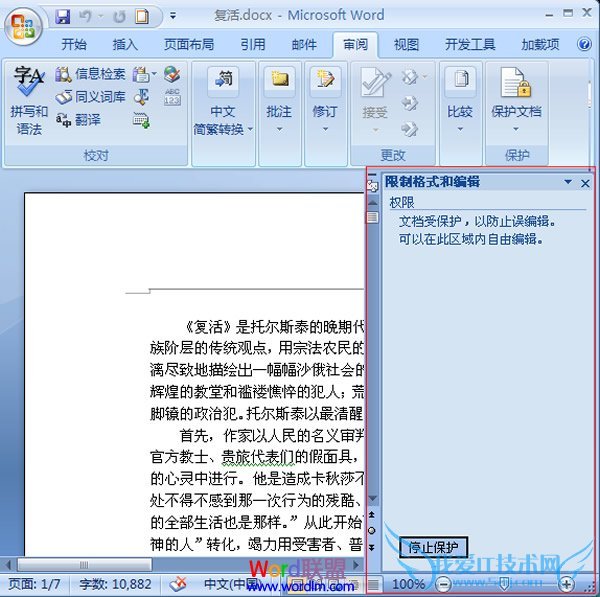Switch to the 引用 tab
600x597 pixels.
coord(253,44)
